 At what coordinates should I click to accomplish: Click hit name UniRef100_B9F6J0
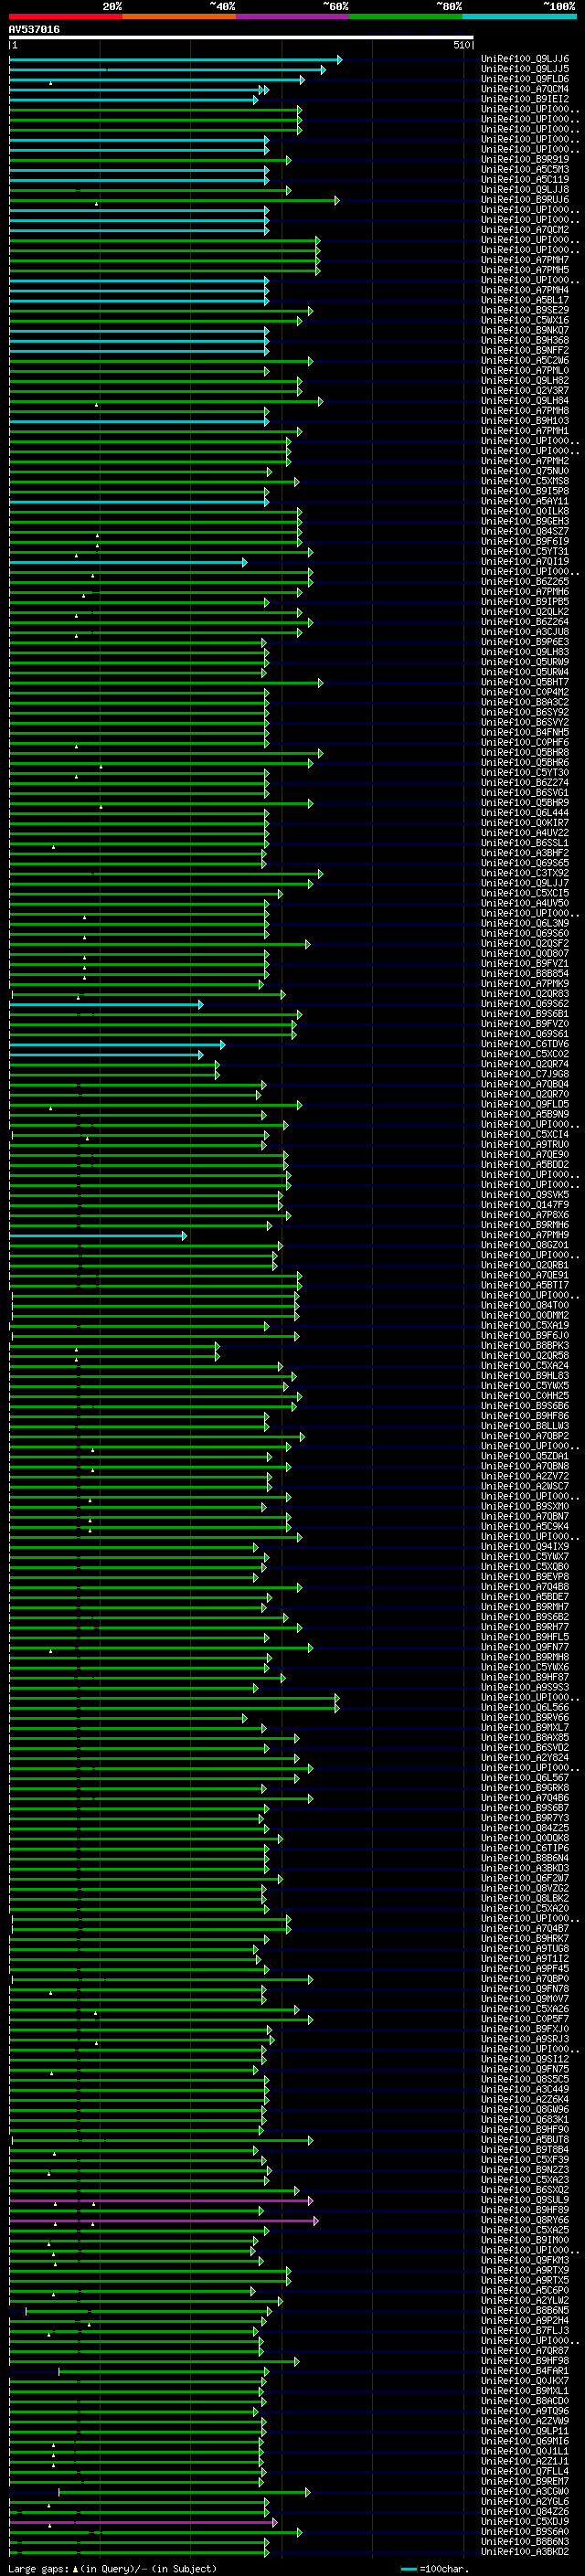pos(525,1335)
